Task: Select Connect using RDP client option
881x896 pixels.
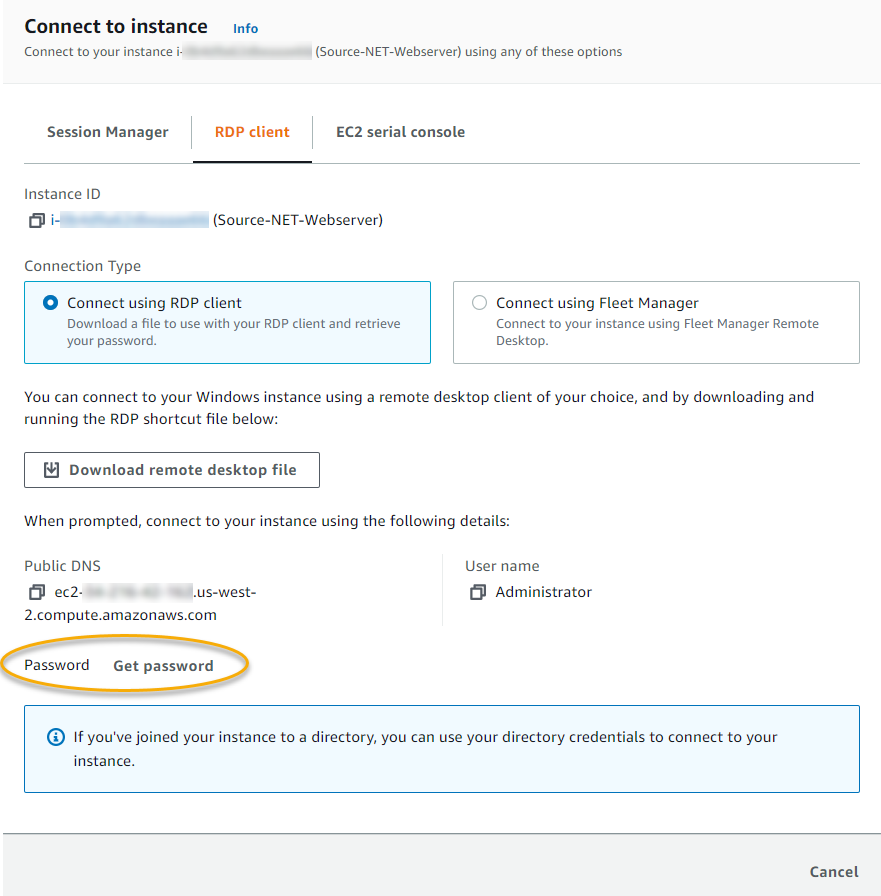Action: coord(51,303)
